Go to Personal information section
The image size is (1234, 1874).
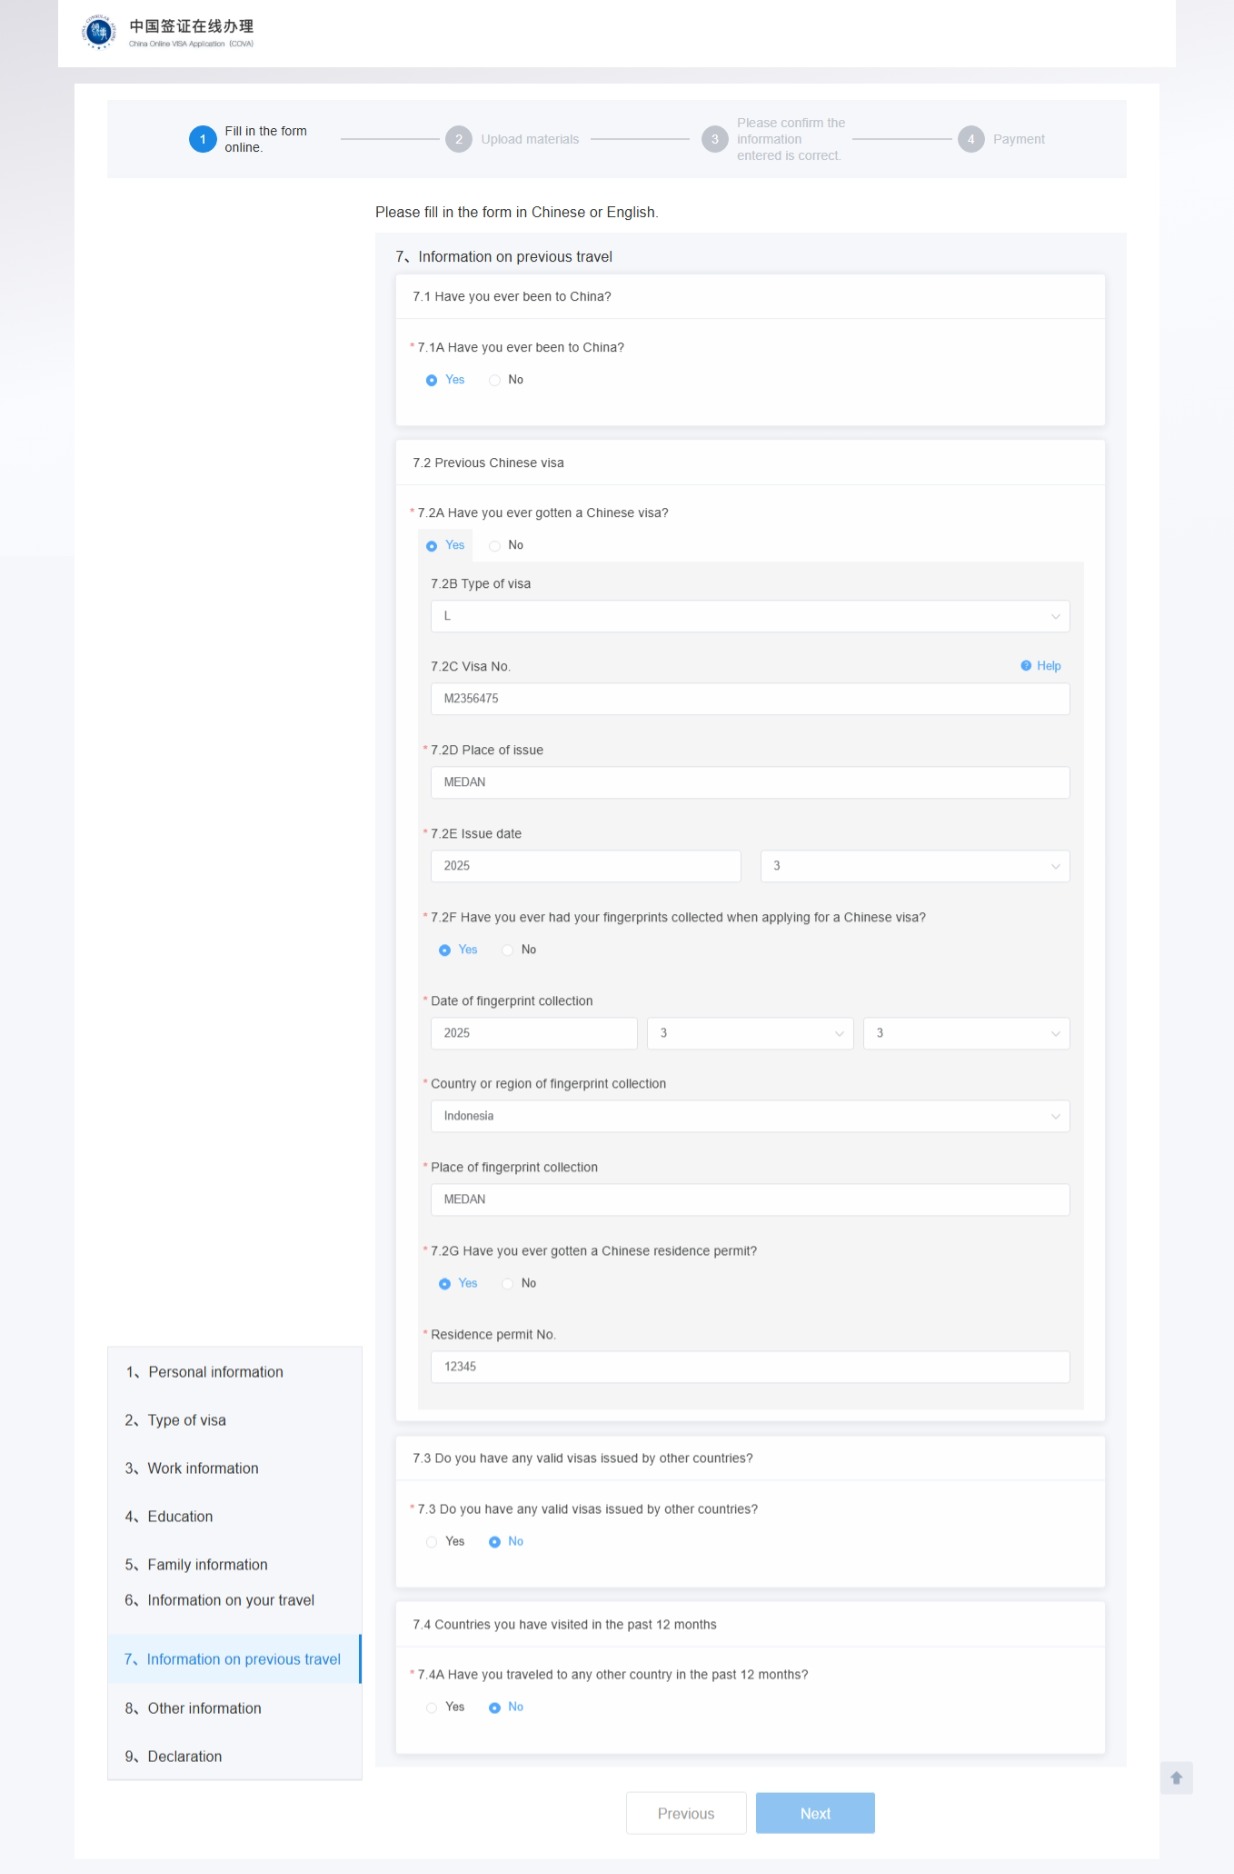215,1372
